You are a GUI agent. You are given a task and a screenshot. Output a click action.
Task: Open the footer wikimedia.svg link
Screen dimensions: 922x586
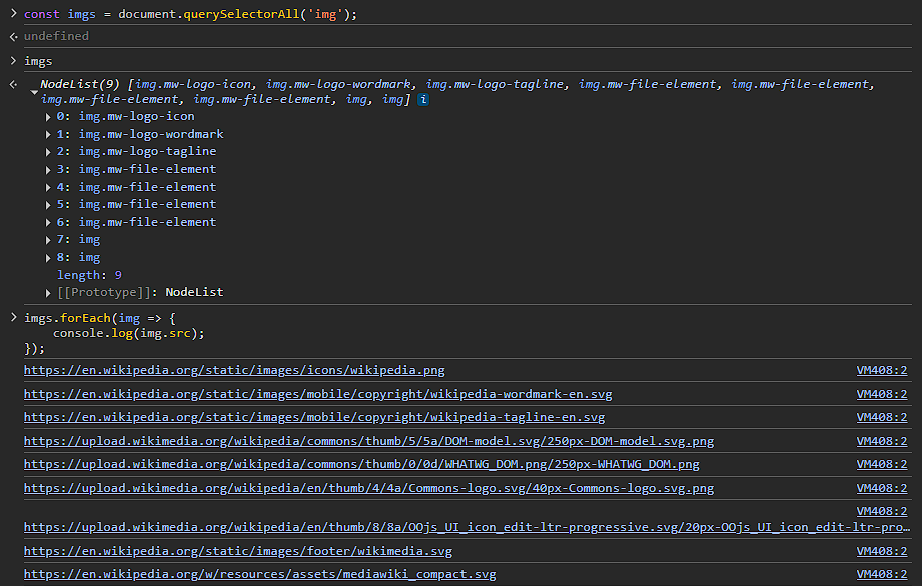[237, 550]
